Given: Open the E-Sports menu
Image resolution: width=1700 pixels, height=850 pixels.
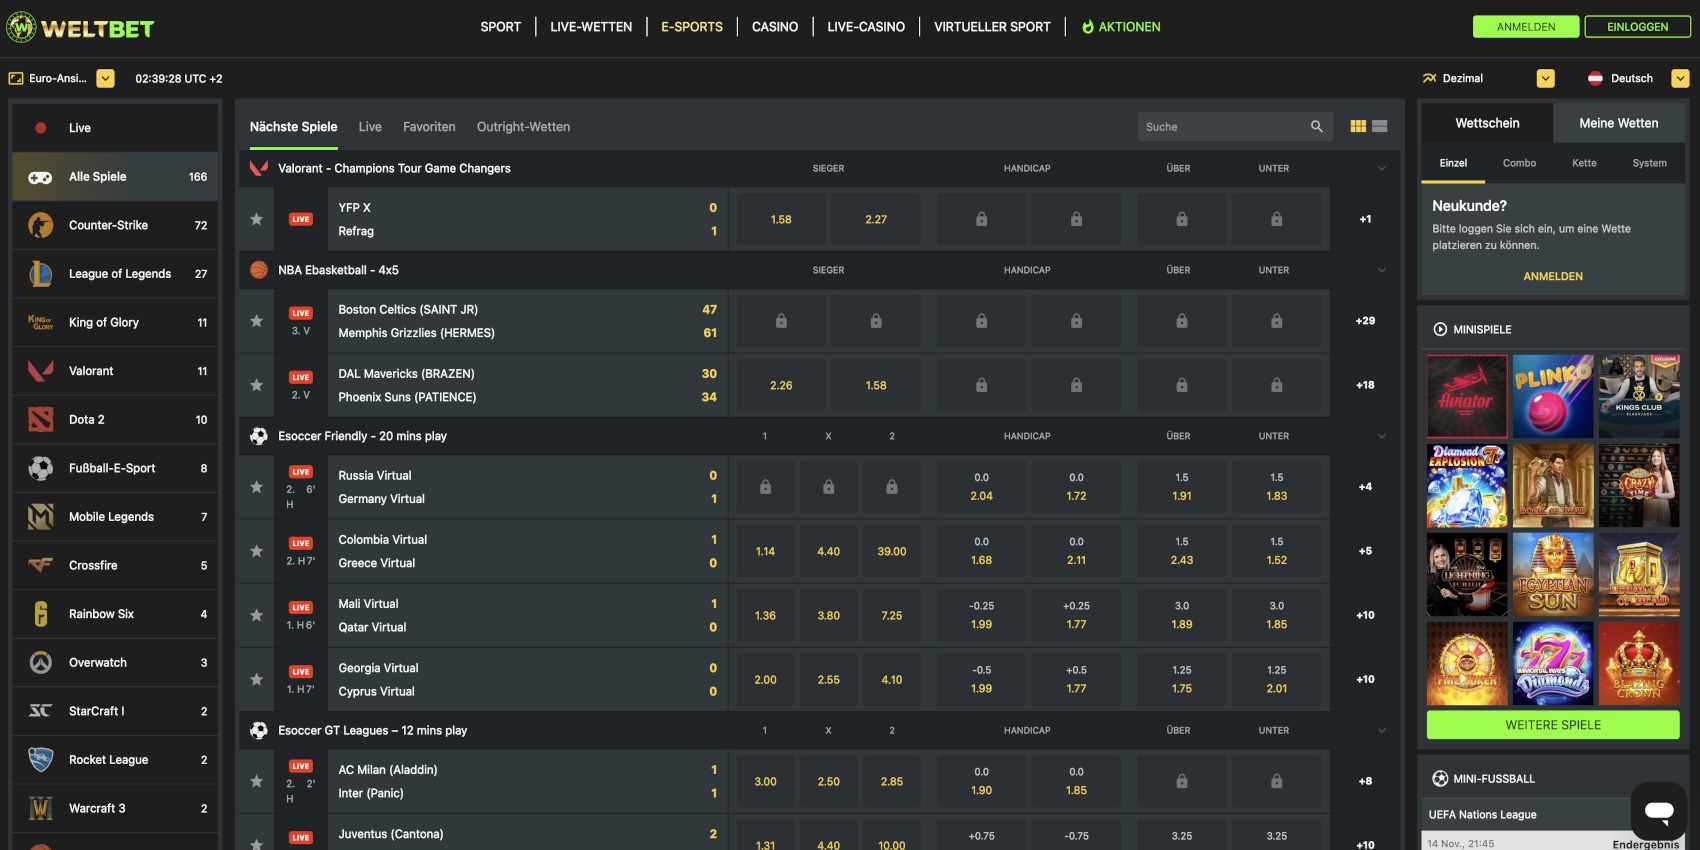Looking at the screenshot, I should 691,27.
